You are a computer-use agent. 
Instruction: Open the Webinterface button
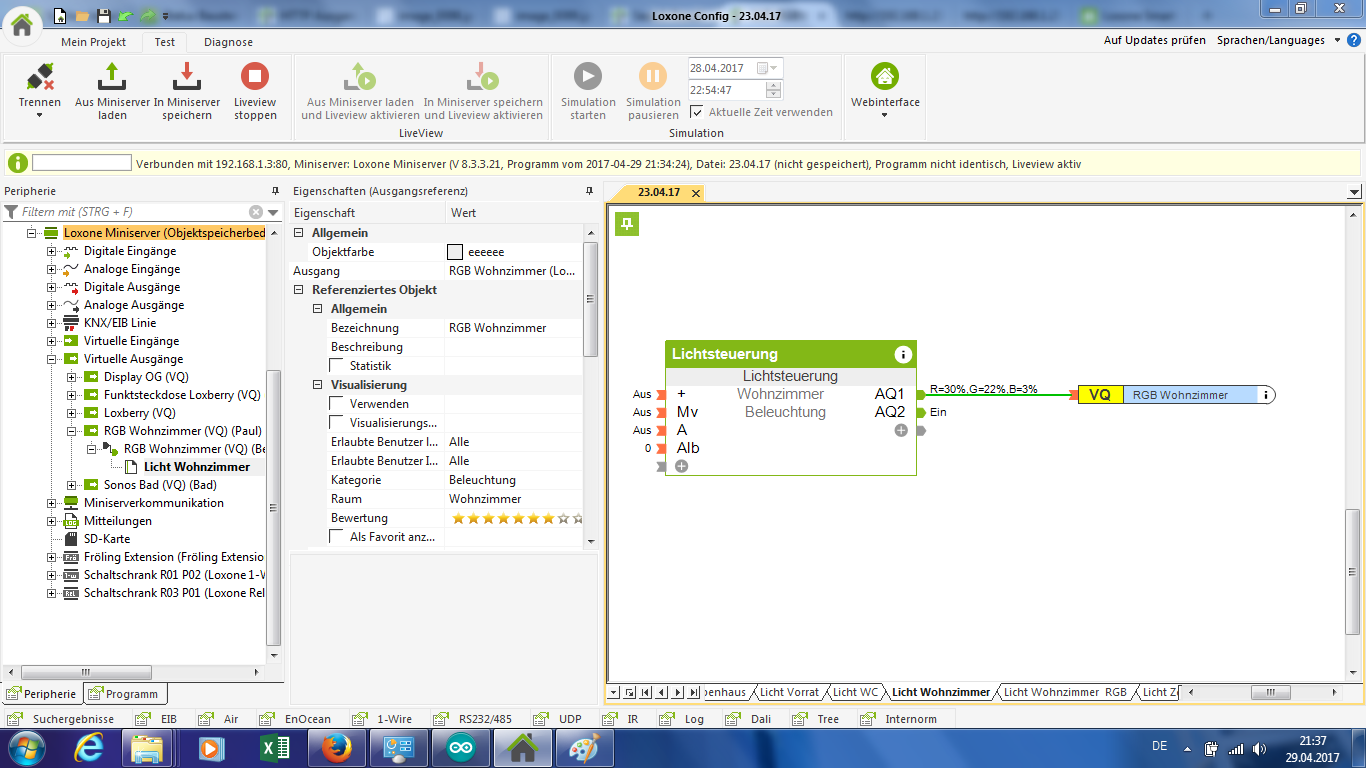[x=885, y=84]
